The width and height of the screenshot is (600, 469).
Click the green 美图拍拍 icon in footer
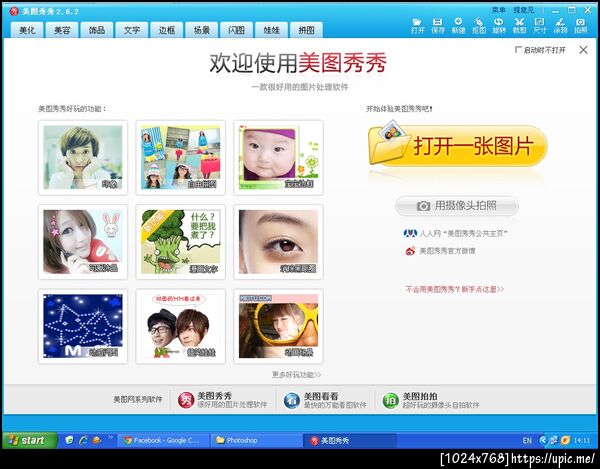coord(390,401)
